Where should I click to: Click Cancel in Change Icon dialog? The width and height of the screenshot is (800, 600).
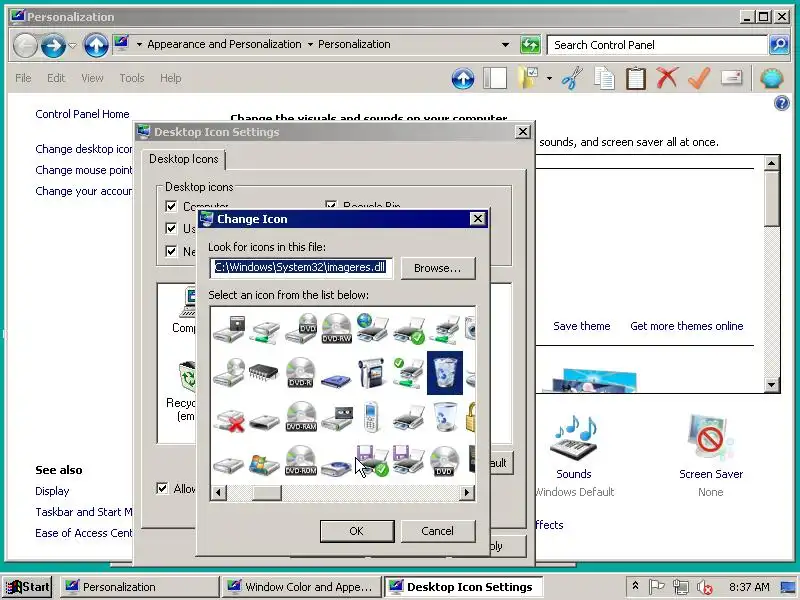point(437,531)
